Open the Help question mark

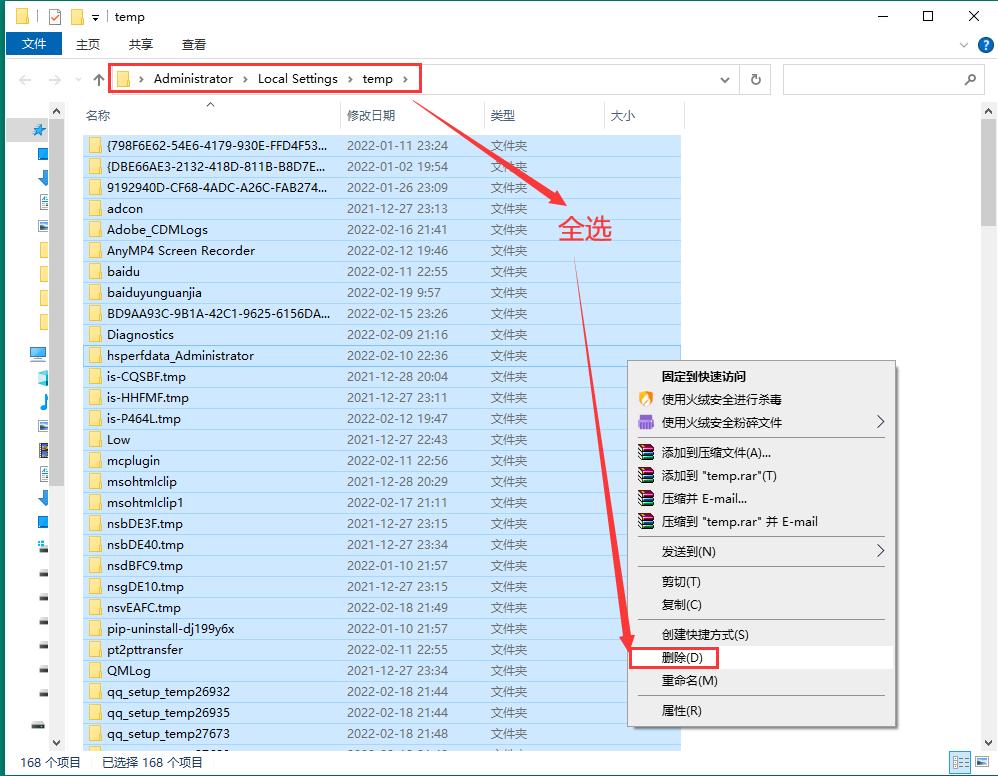click(x=986, y=44)
